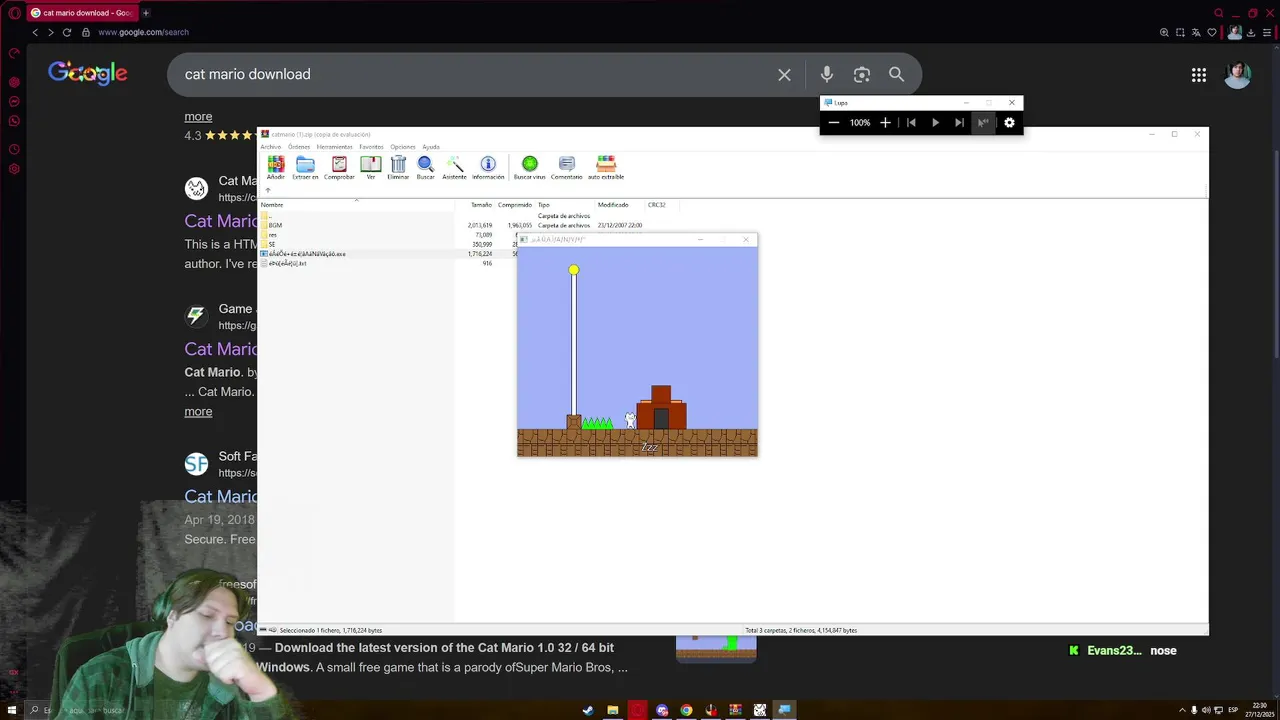The image size is (1280, 720).
Task: Click browser reload button
Action: point(67,32)
